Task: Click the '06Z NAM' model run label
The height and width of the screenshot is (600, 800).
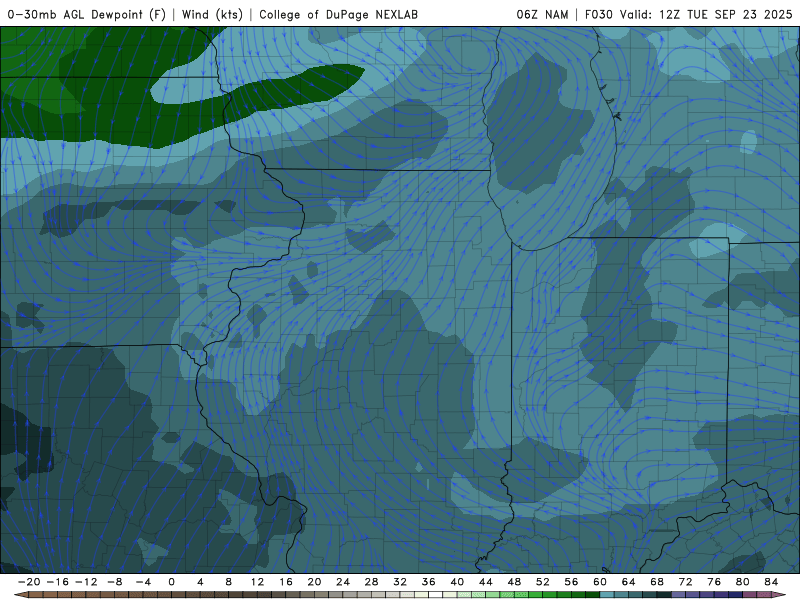Action: pos(542,14)
